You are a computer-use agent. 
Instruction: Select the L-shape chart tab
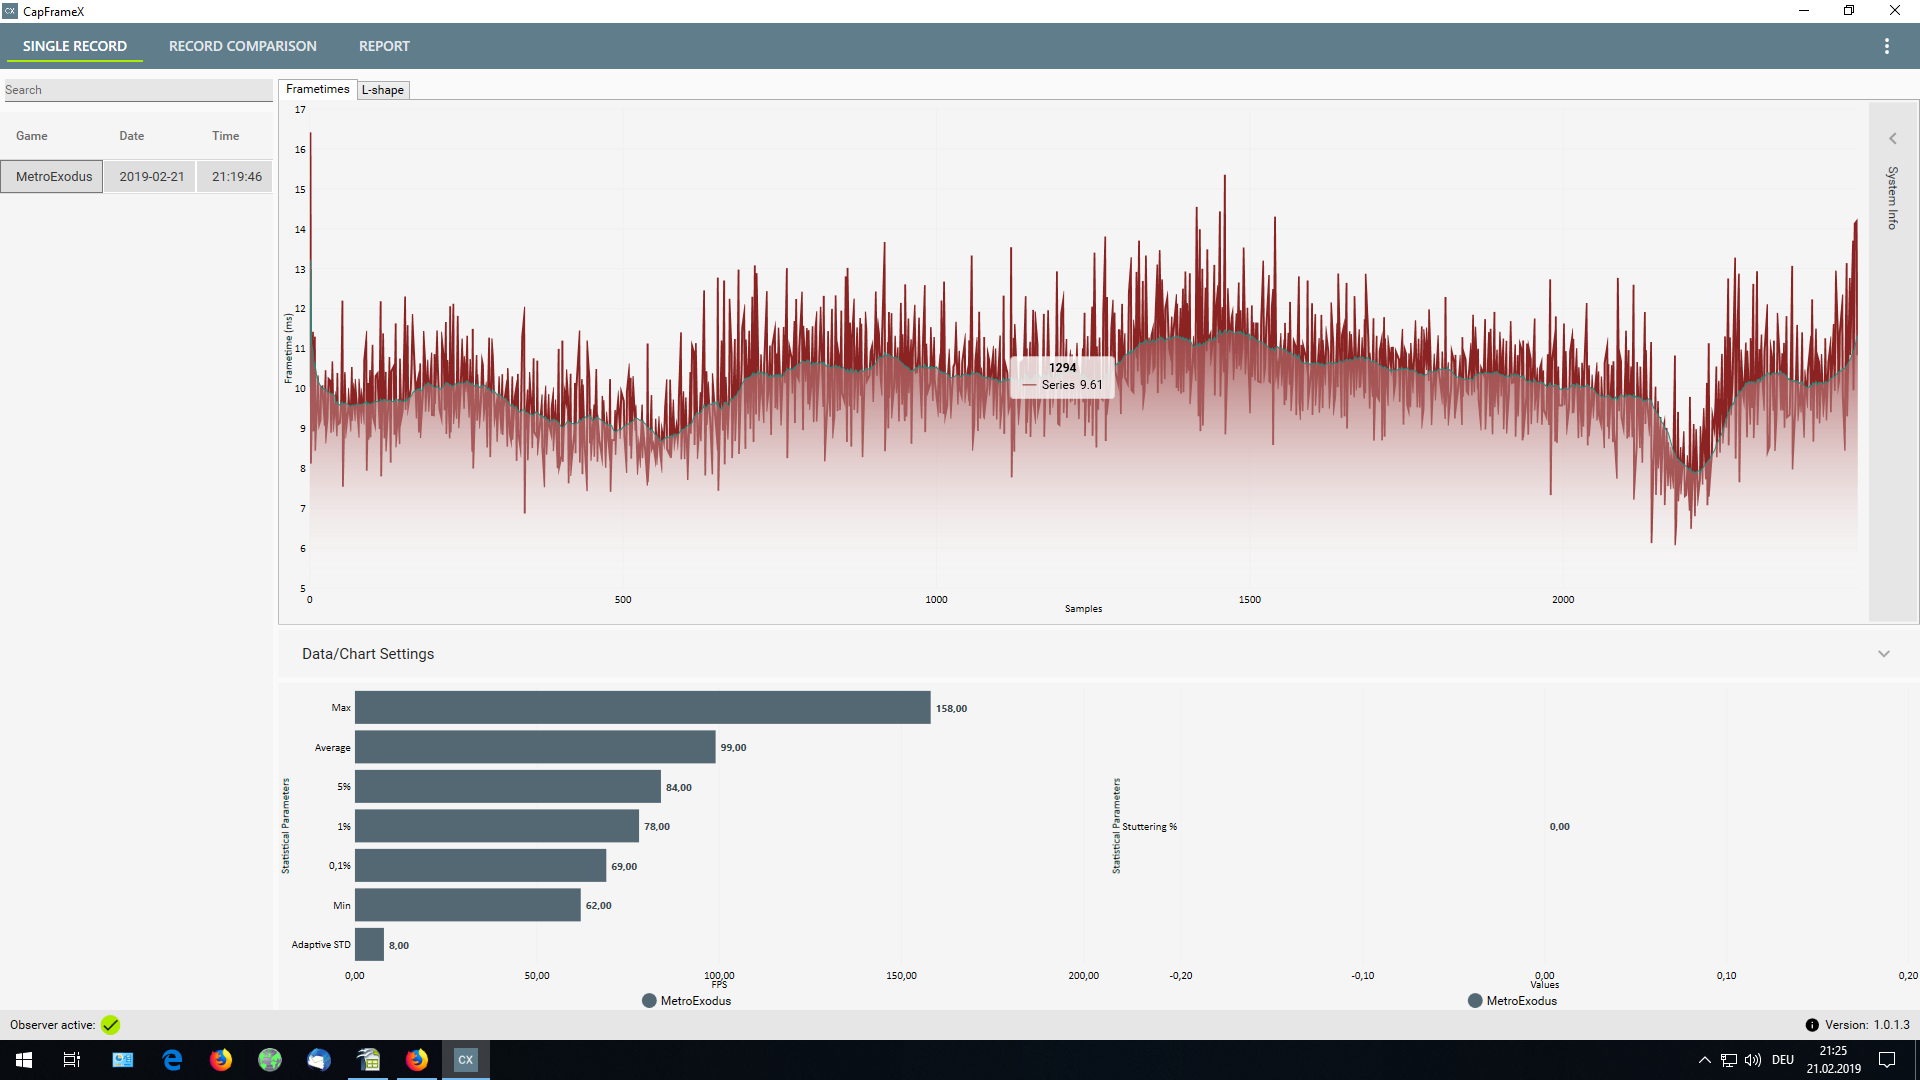pyautogui.click(x=383, y=90)
